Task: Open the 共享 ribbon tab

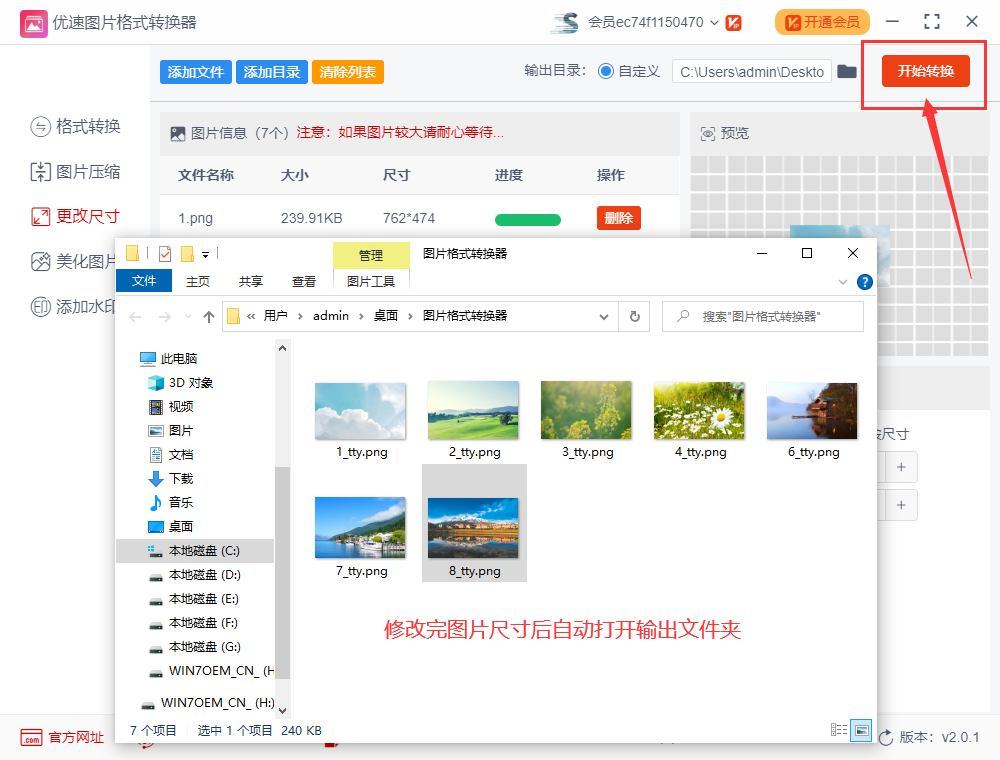Action: [x=251, y=281]
